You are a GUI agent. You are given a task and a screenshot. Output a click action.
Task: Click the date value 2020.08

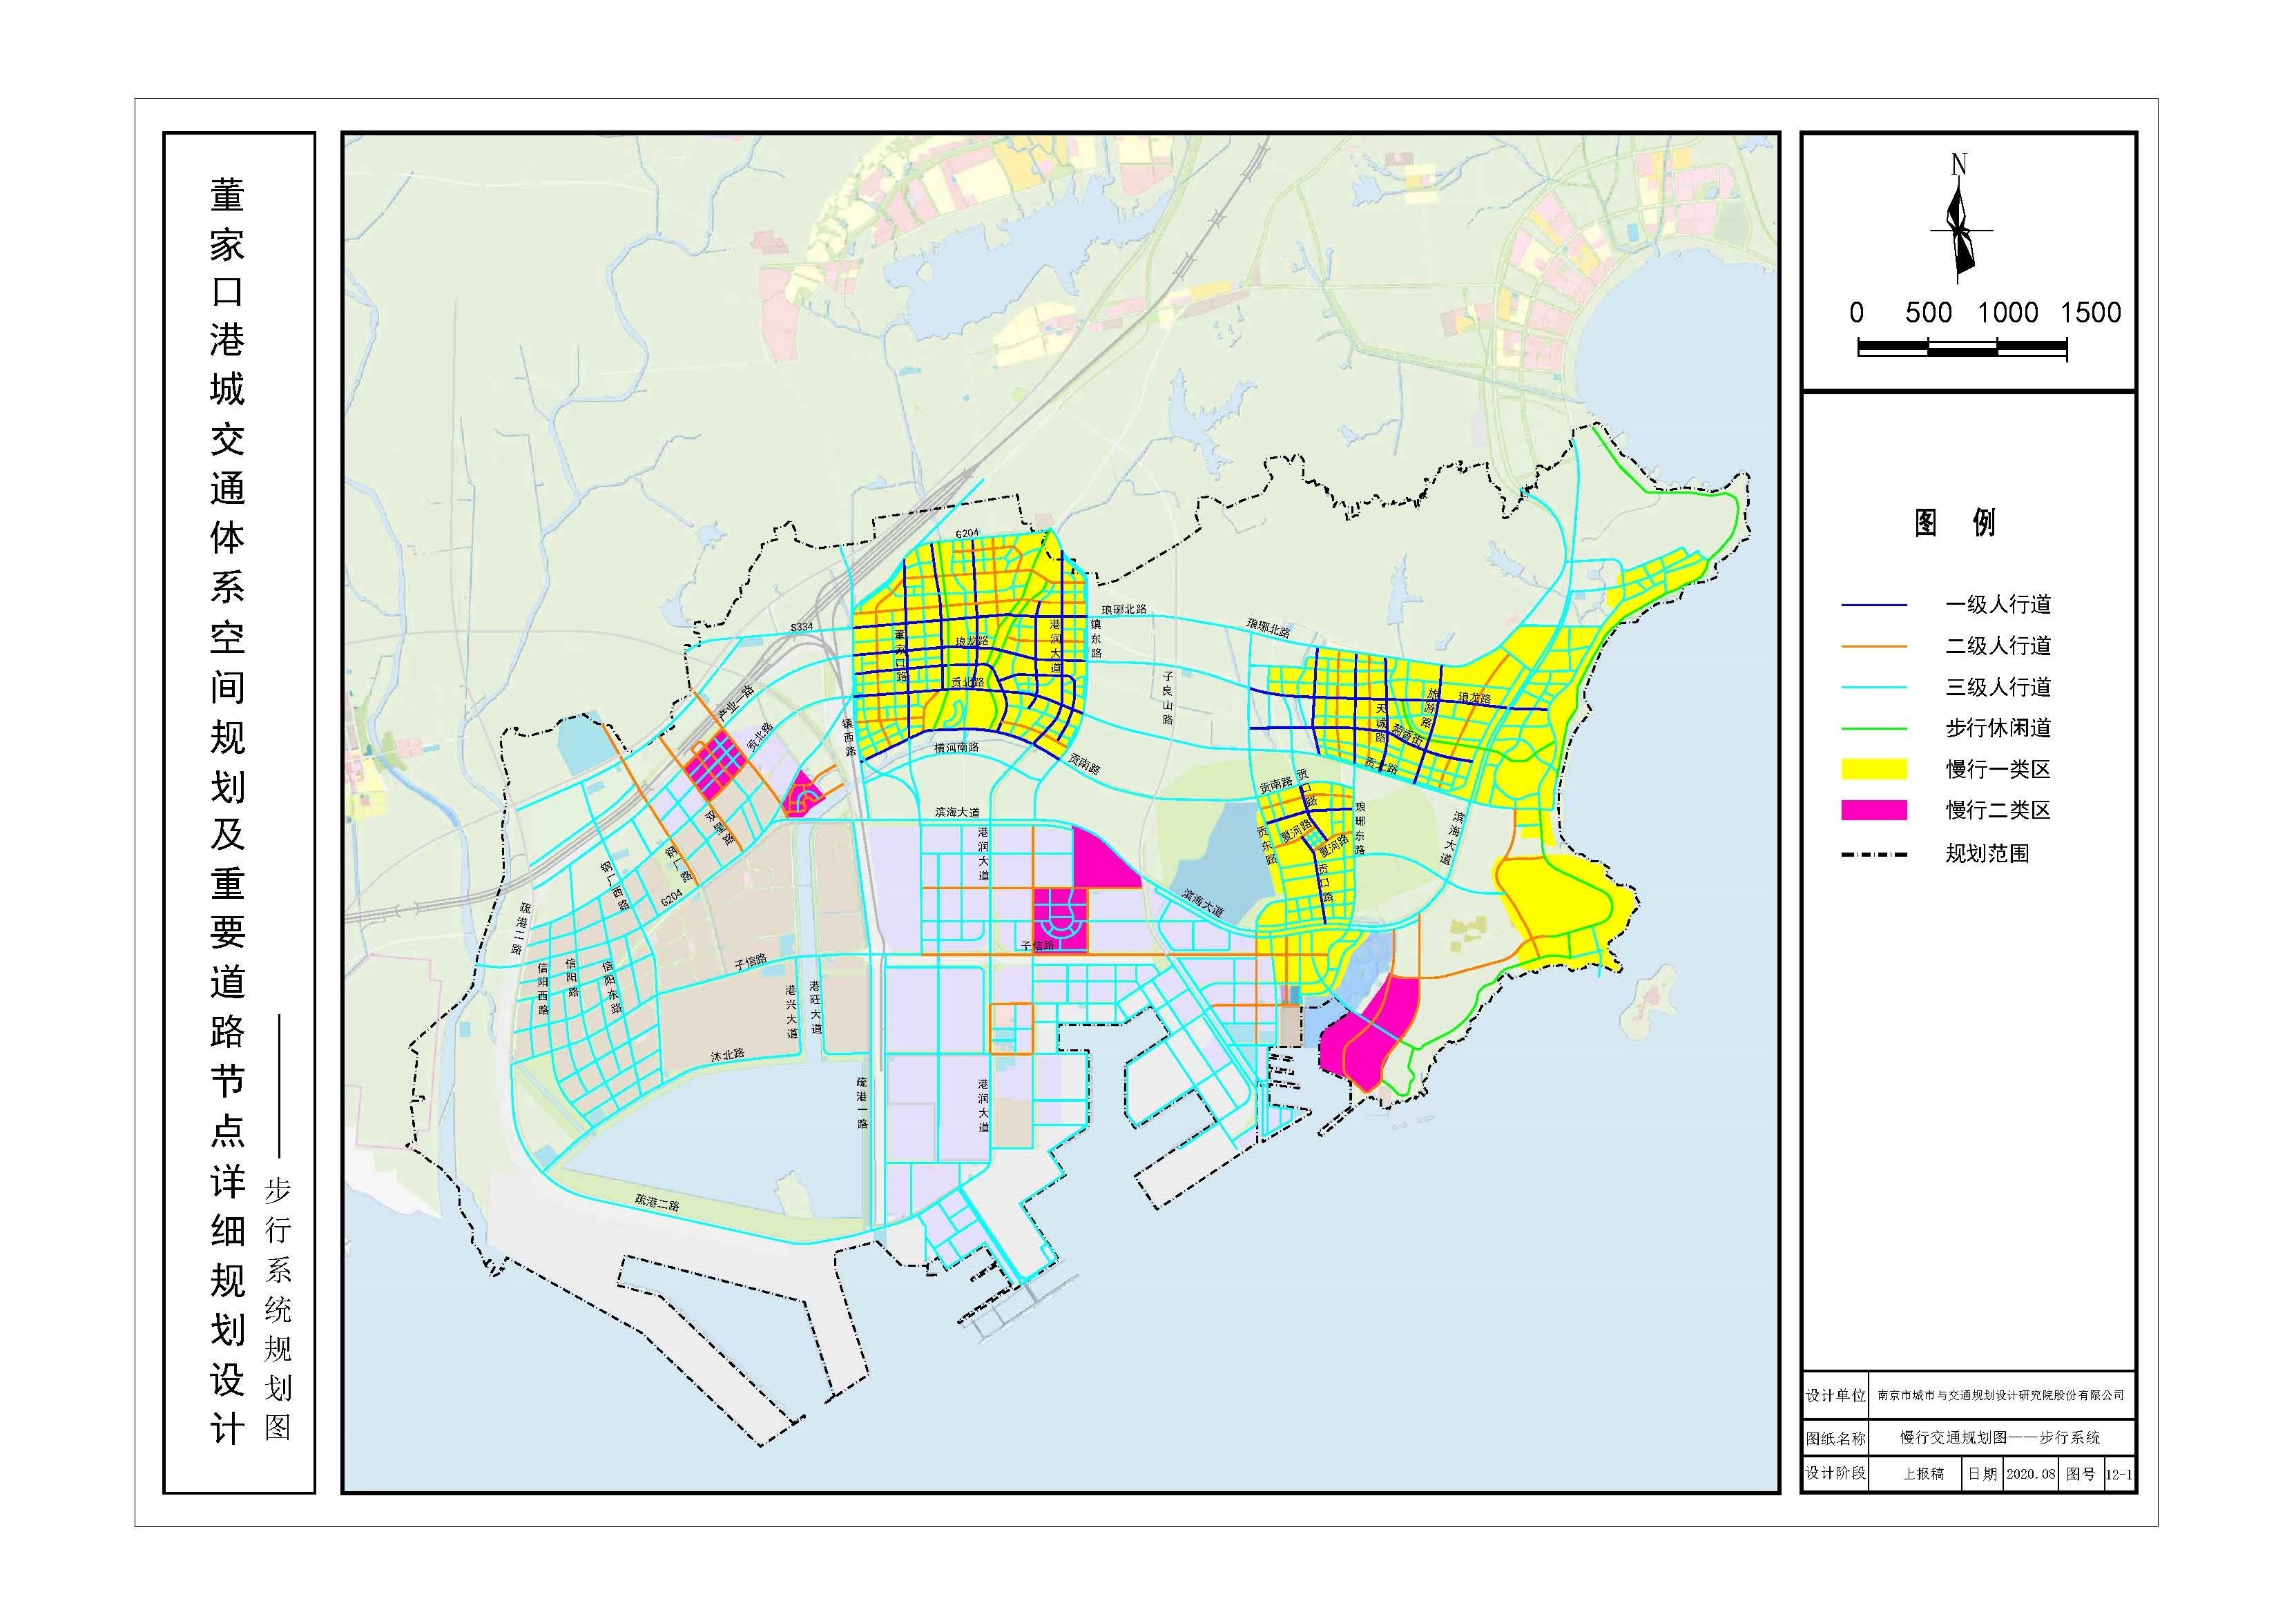pos(2031,1474)
